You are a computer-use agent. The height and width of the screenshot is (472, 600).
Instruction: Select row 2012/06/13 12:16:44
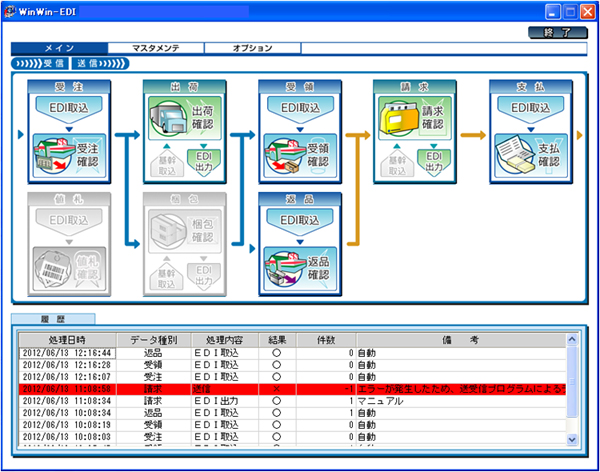coord(293,353)
